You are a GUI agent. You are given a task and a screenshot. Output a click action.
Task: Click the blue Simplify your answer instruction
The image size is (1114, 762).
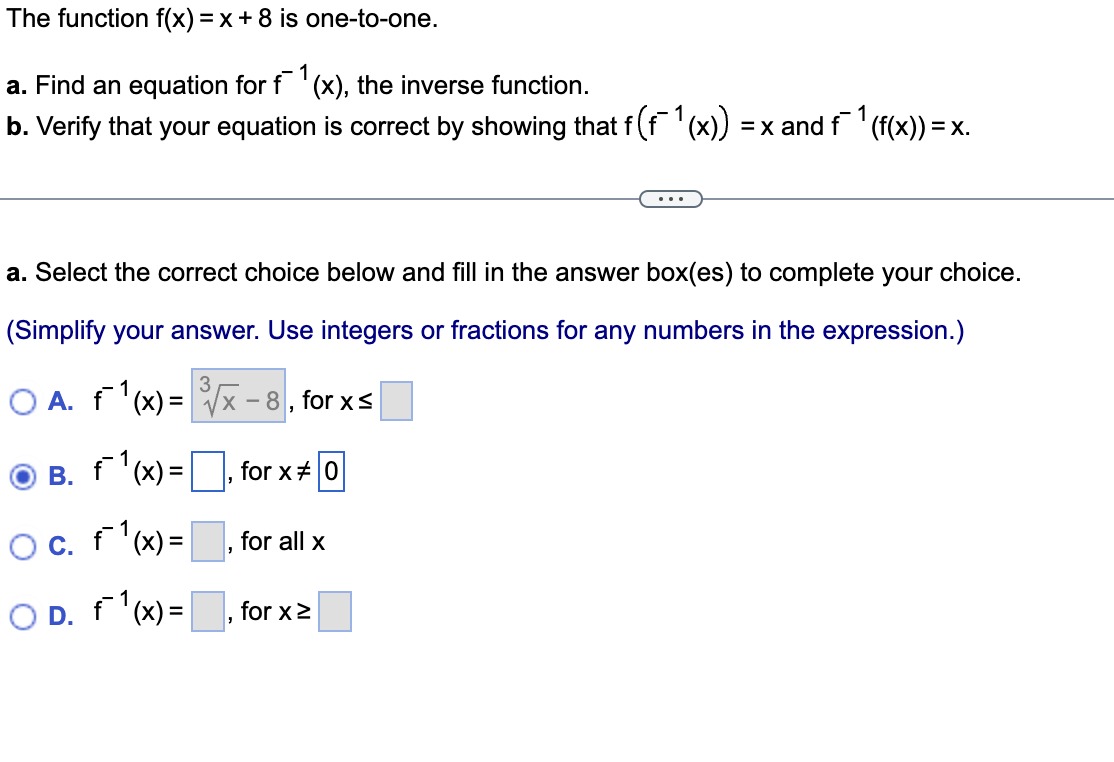pyautogui.click(x=485, y=330)
